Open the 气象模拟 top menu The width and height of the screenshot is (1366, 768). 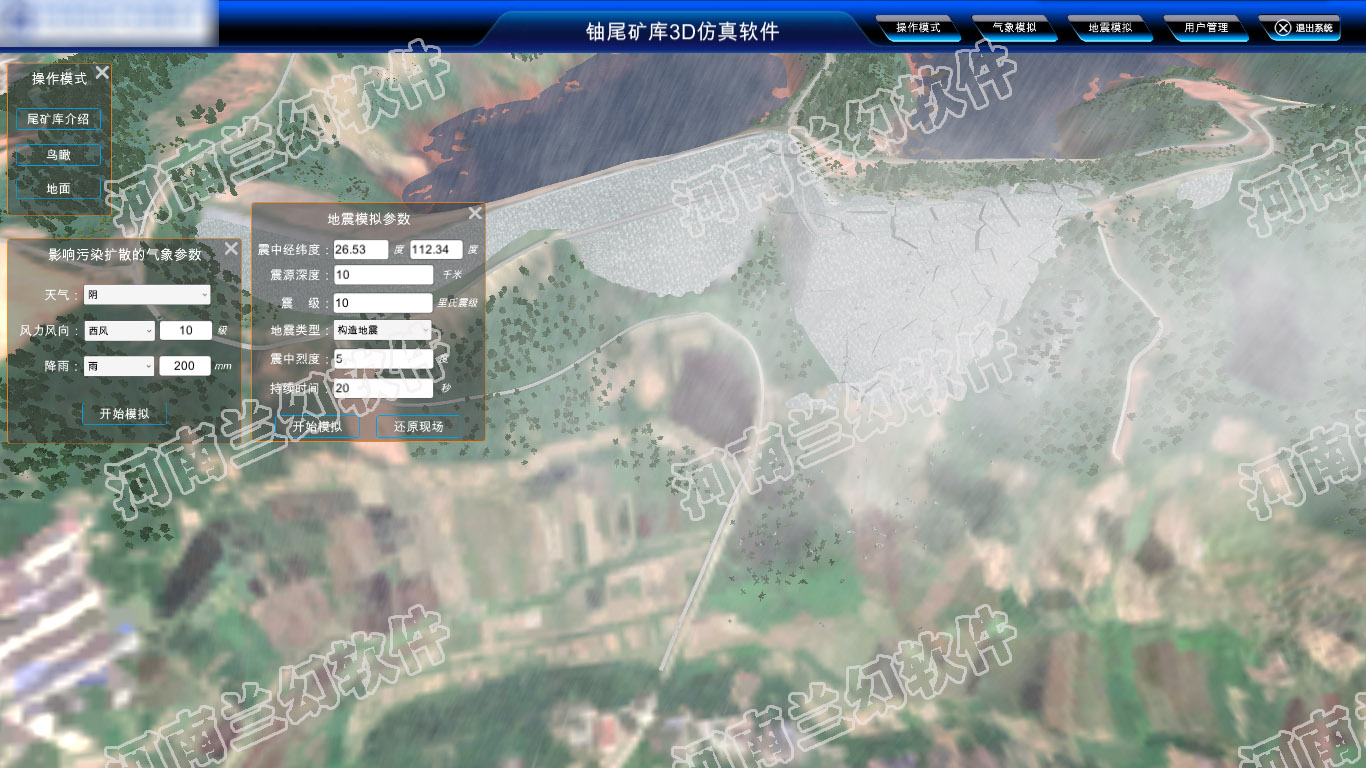[x=1014, y=28]
